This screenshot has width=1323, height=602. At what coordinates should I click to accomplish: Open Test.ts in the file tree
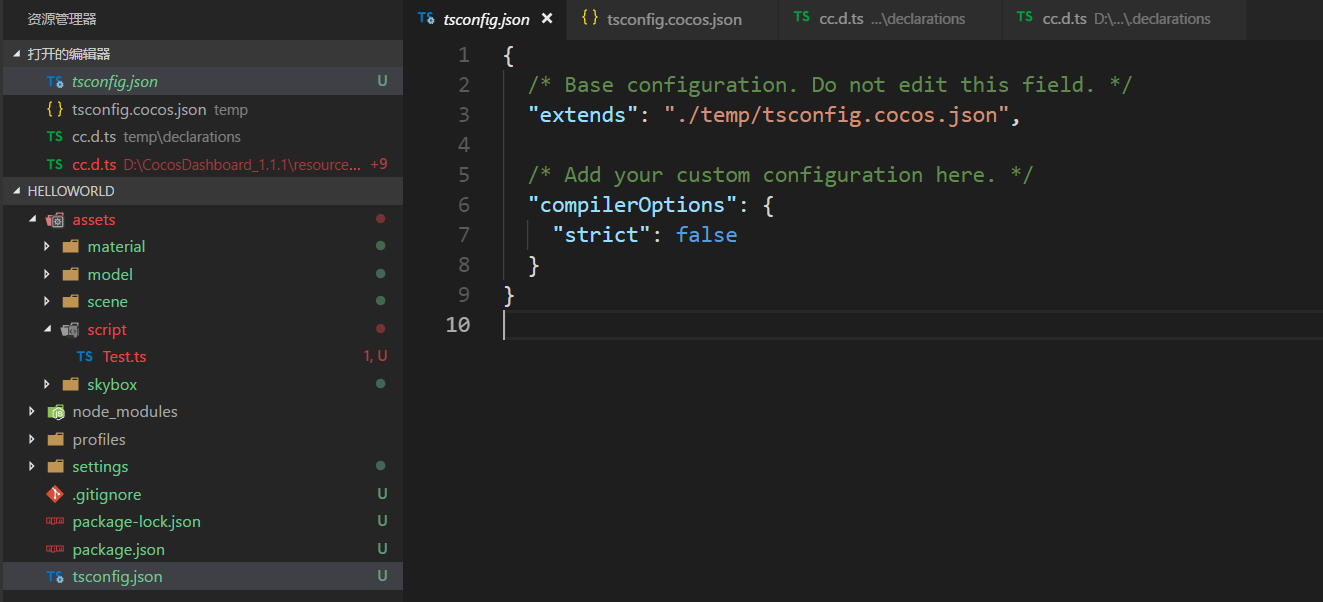click(124, 357)
